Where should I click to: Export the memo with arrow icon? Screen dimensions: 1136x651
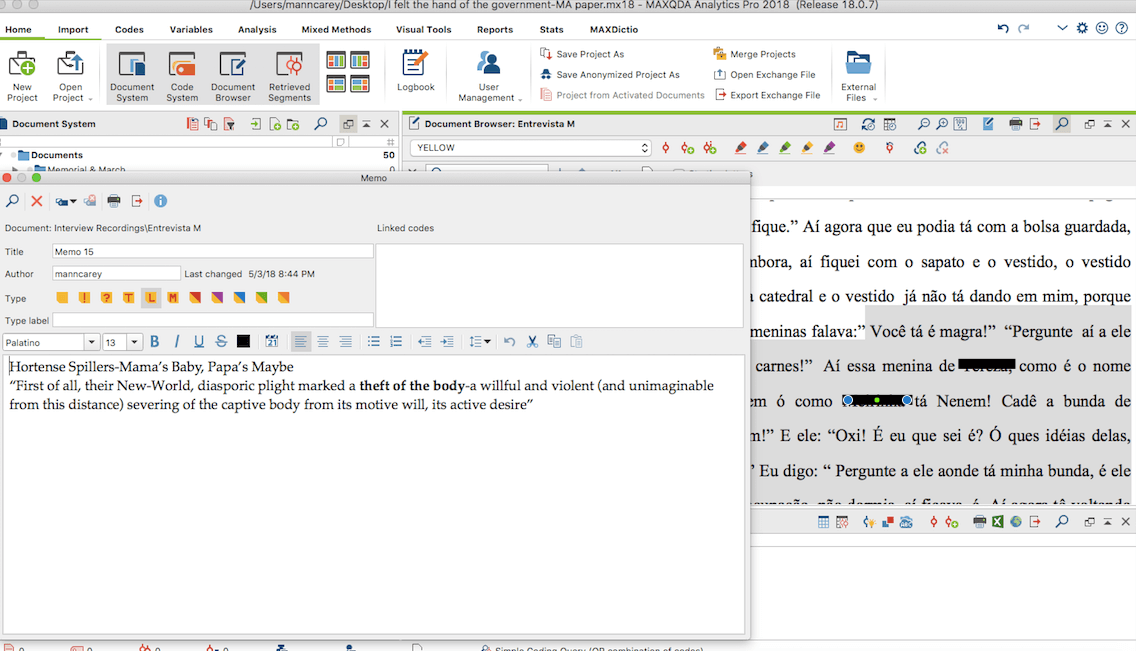click(x=137, y=201)
